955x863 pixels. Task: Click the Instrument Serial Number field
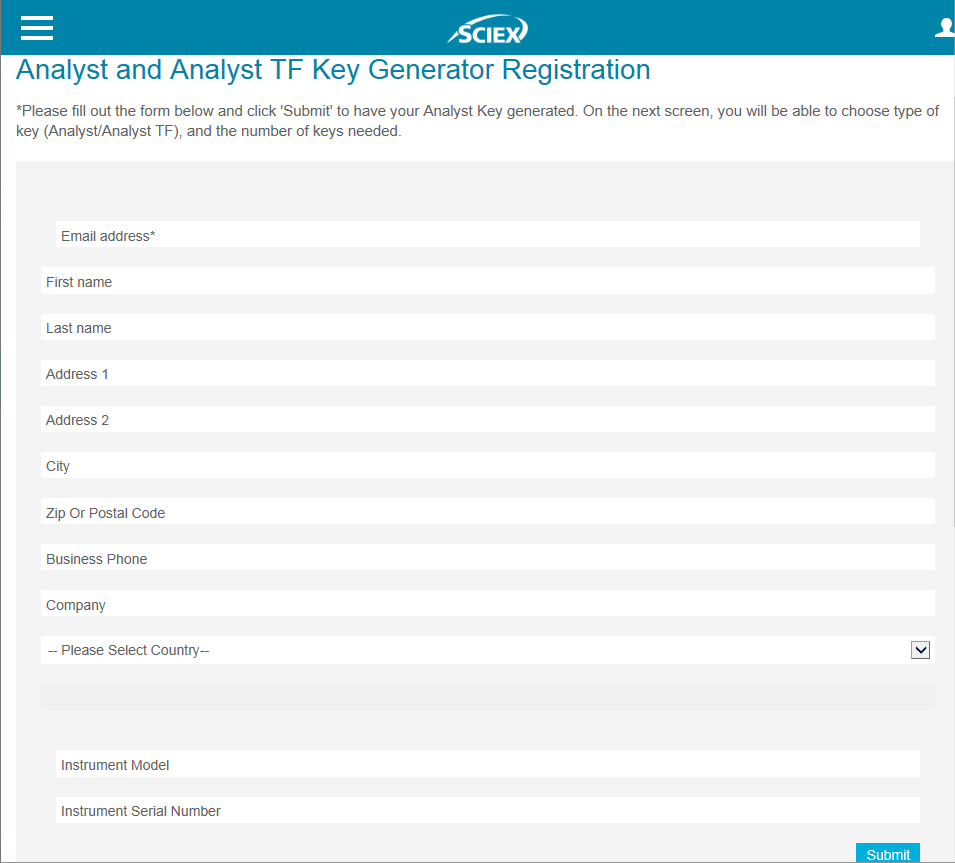487,810
